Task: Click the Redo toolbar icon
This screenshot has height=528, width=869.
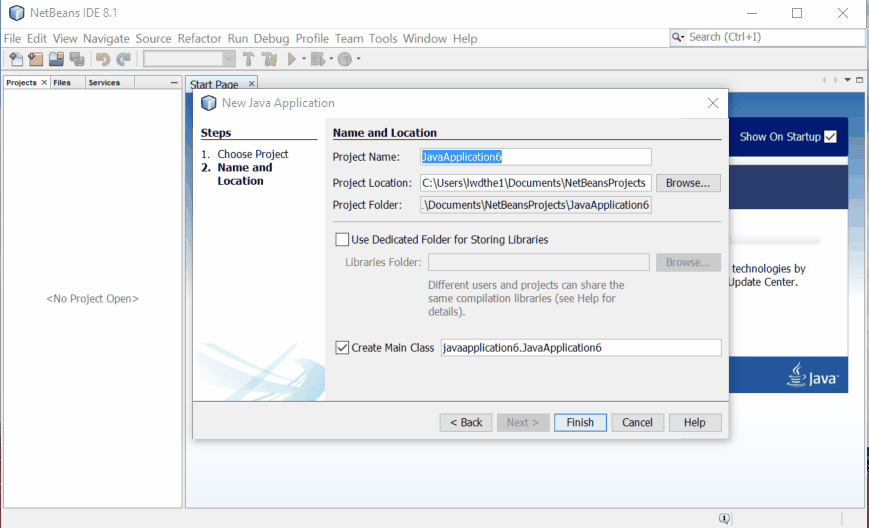Action: point(123,59)
